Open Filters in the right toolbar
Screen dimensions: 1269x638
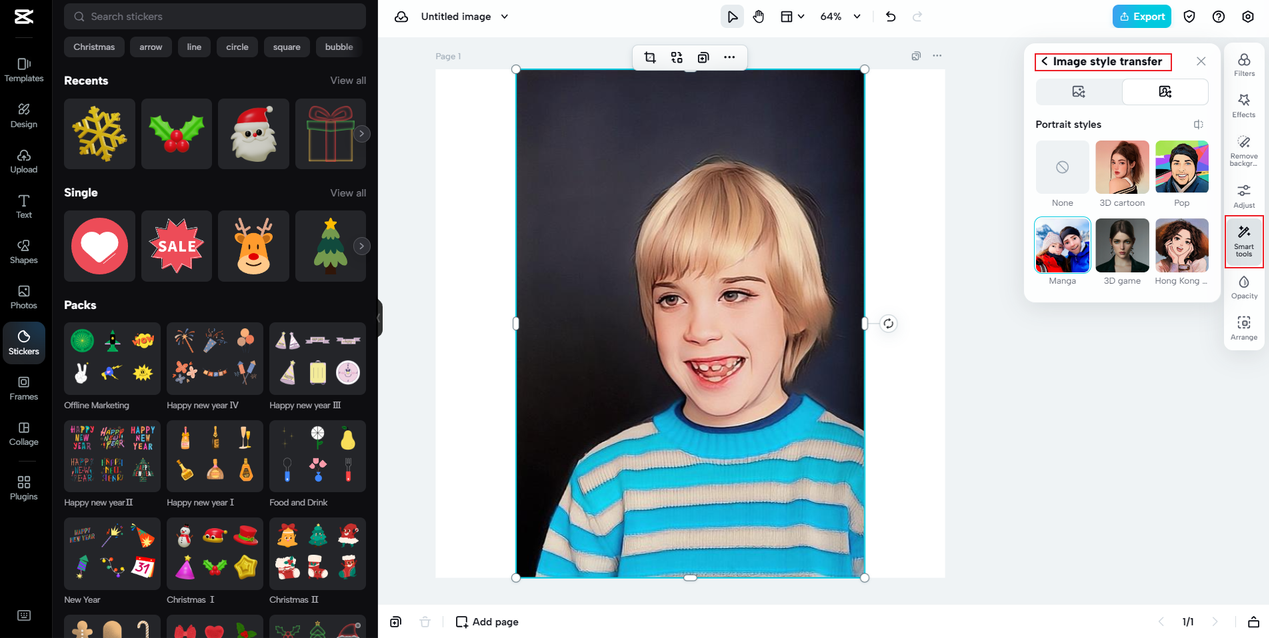[1244, 65]
